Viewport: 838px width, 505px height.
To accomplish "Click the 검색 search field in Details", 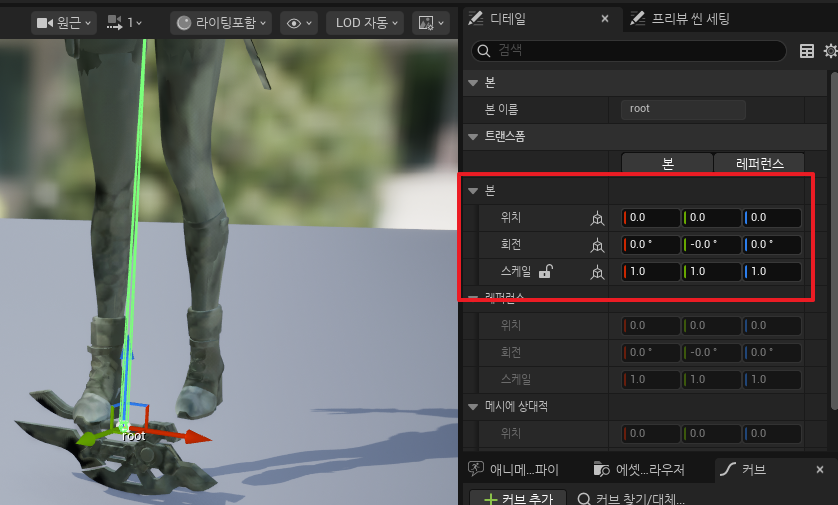I will point(630,51).
